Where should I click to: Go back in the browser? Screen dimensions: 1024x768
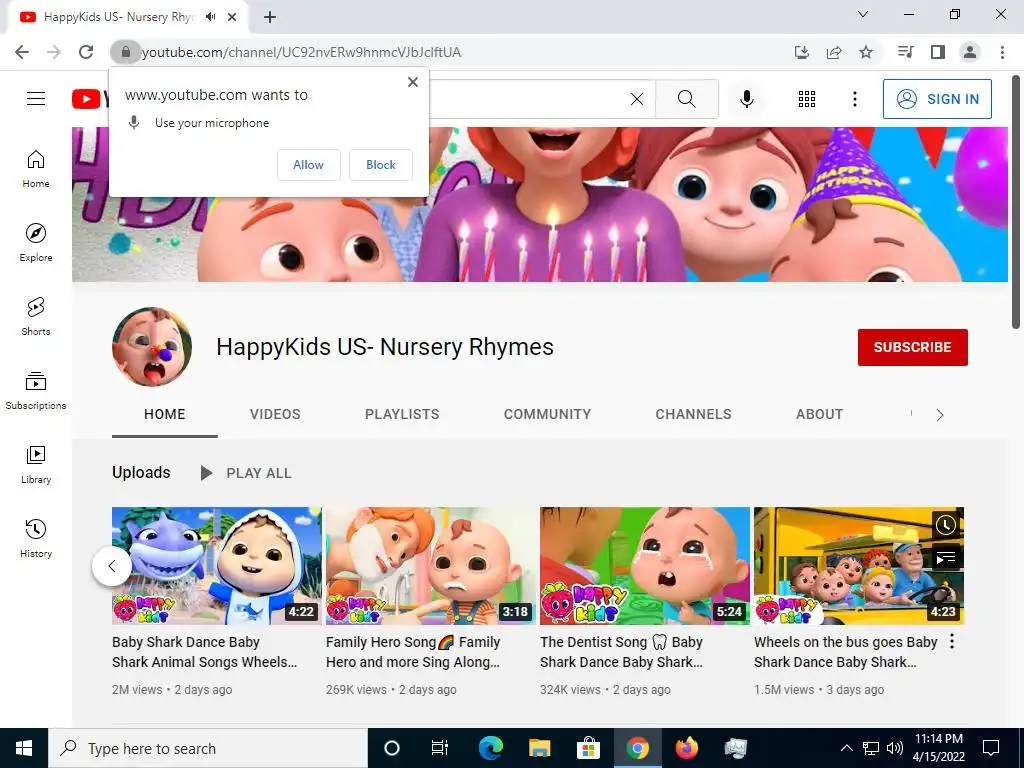click(x=22, y=52)
